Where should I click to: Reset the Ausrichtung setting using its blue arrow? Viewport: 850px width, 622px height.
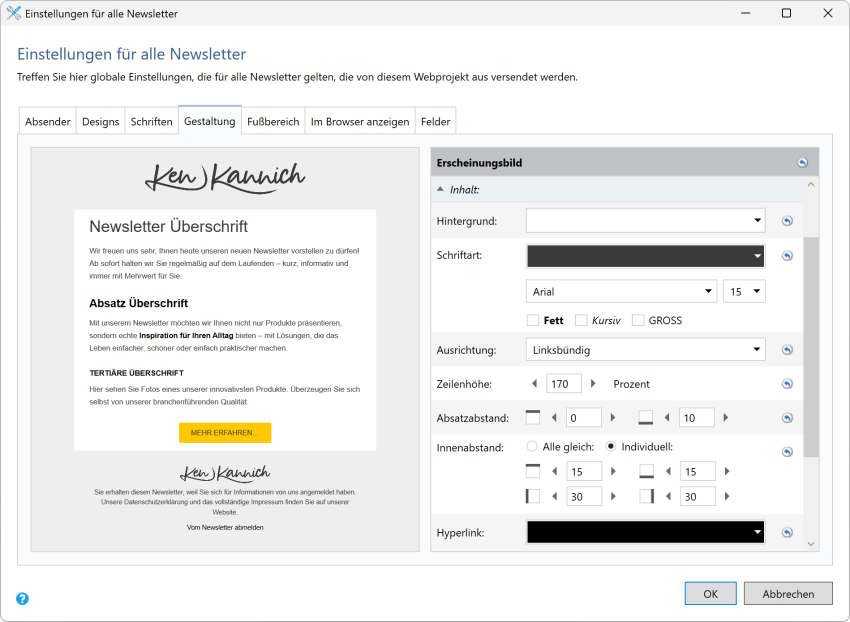point(788,350)
